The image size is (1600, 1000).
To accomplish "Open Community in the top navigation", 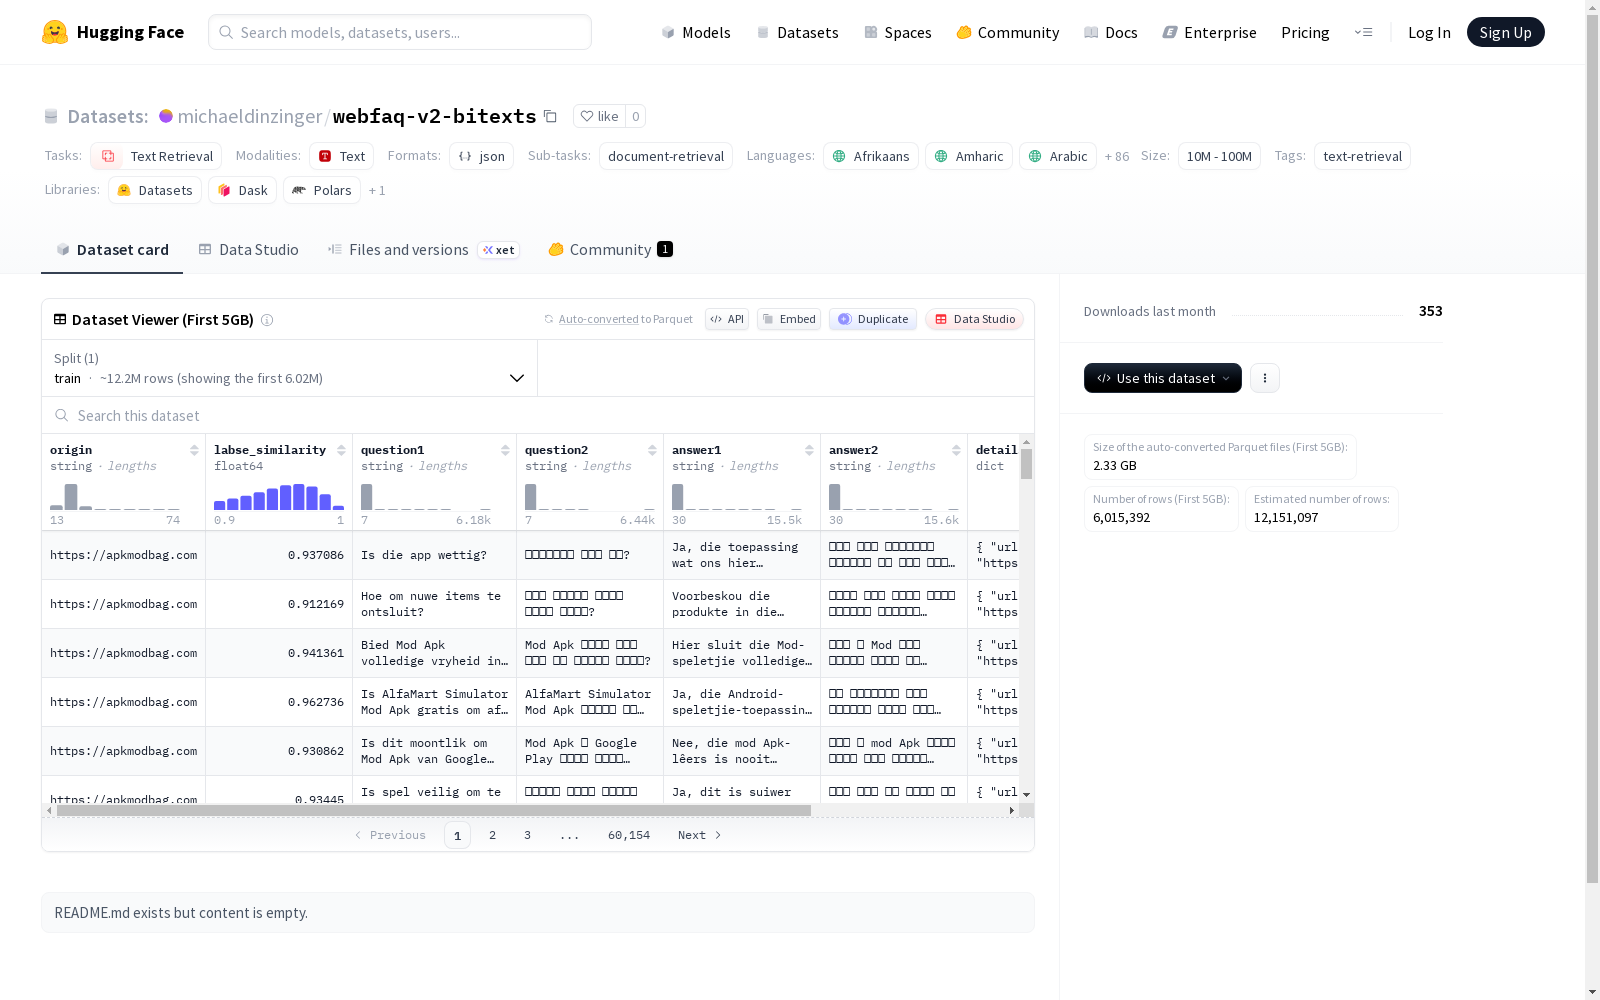I will 1008,32.
